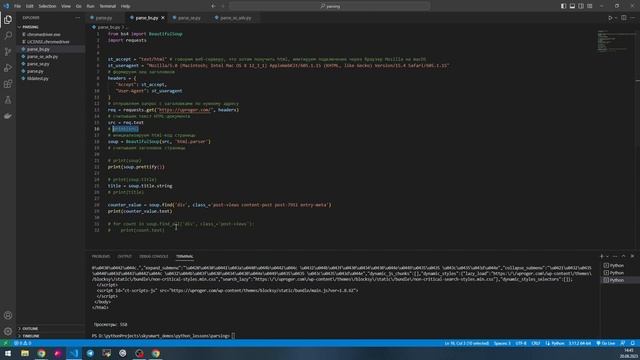This screenshot has height=360, width=640.
Task: Open the Accounts icon in activity bar
Action: click(x=8, y=315)
